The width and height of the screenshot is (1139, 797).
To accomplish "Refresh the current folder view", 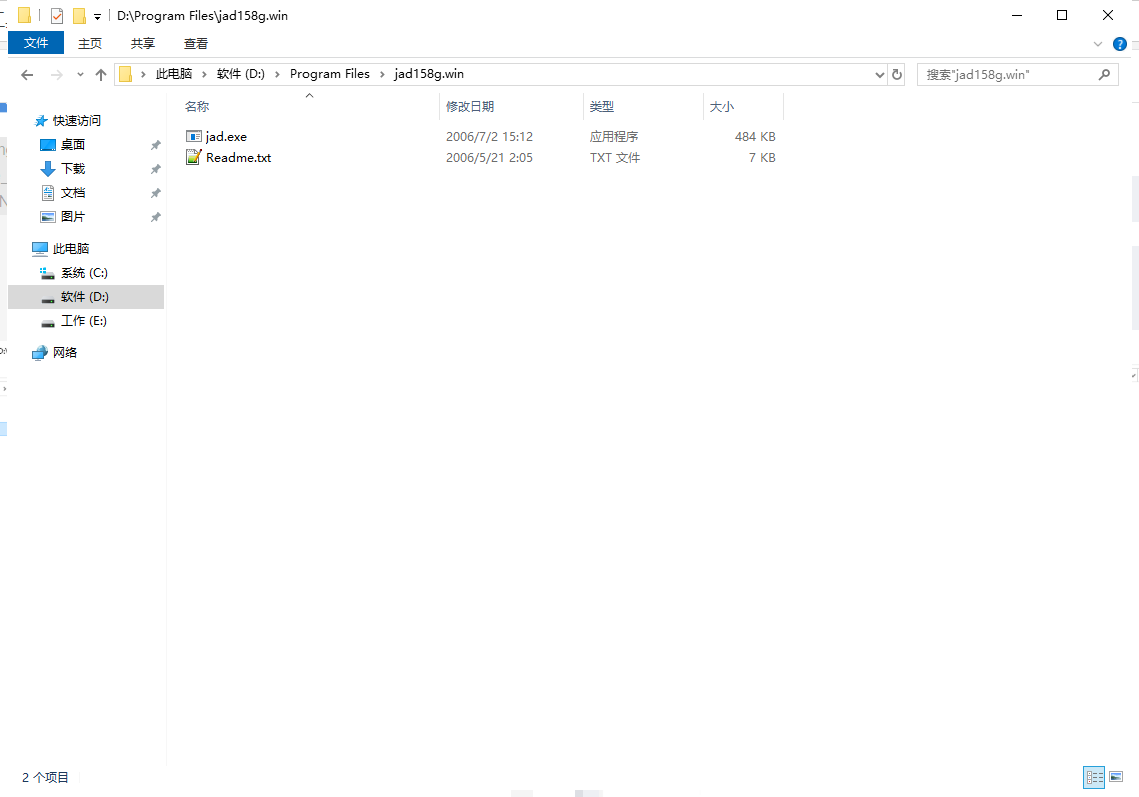I will tap(895, 74).
